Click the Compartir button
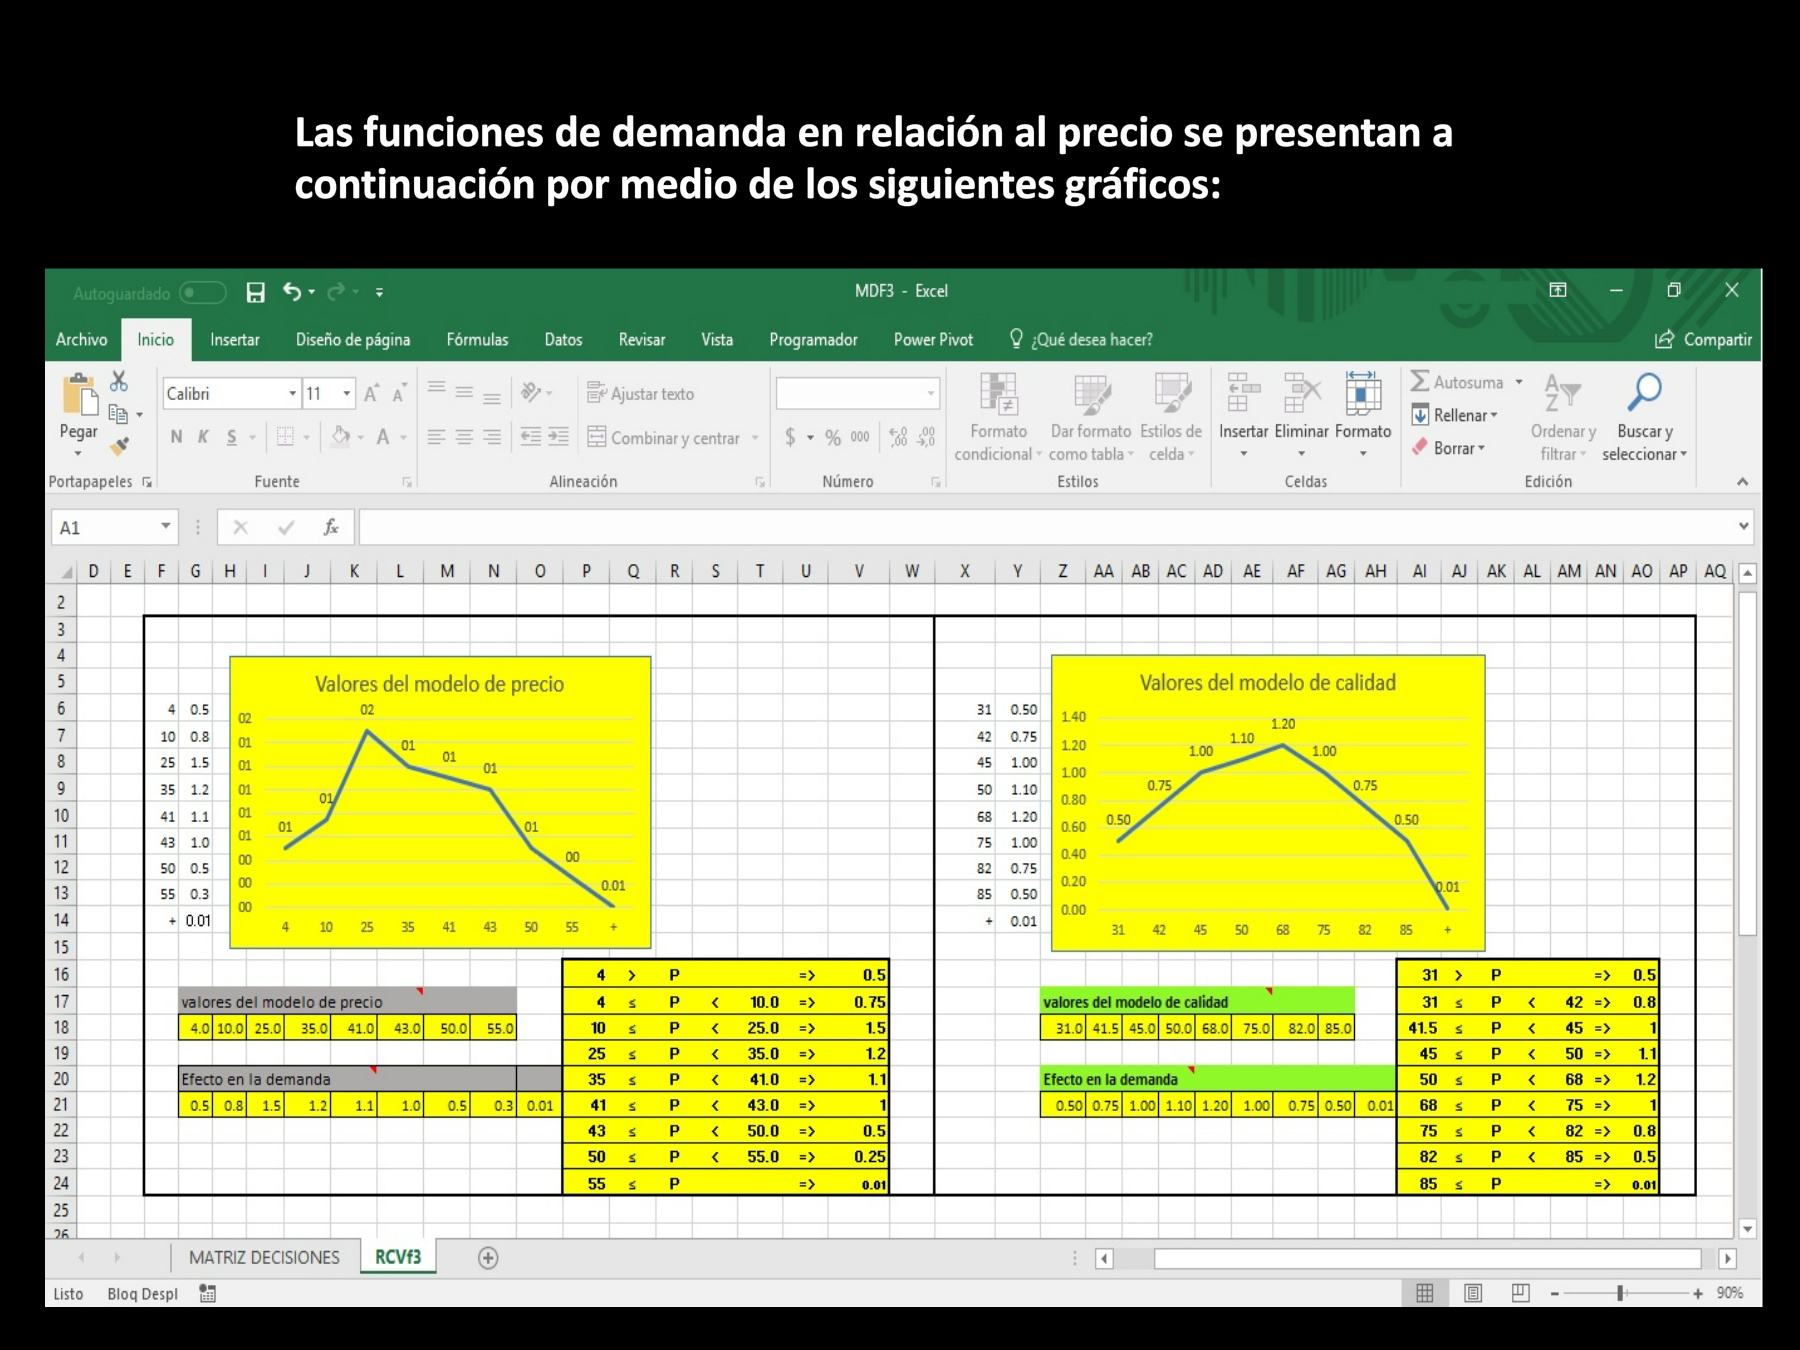 pyautogui.click(x=1704, y=340)
